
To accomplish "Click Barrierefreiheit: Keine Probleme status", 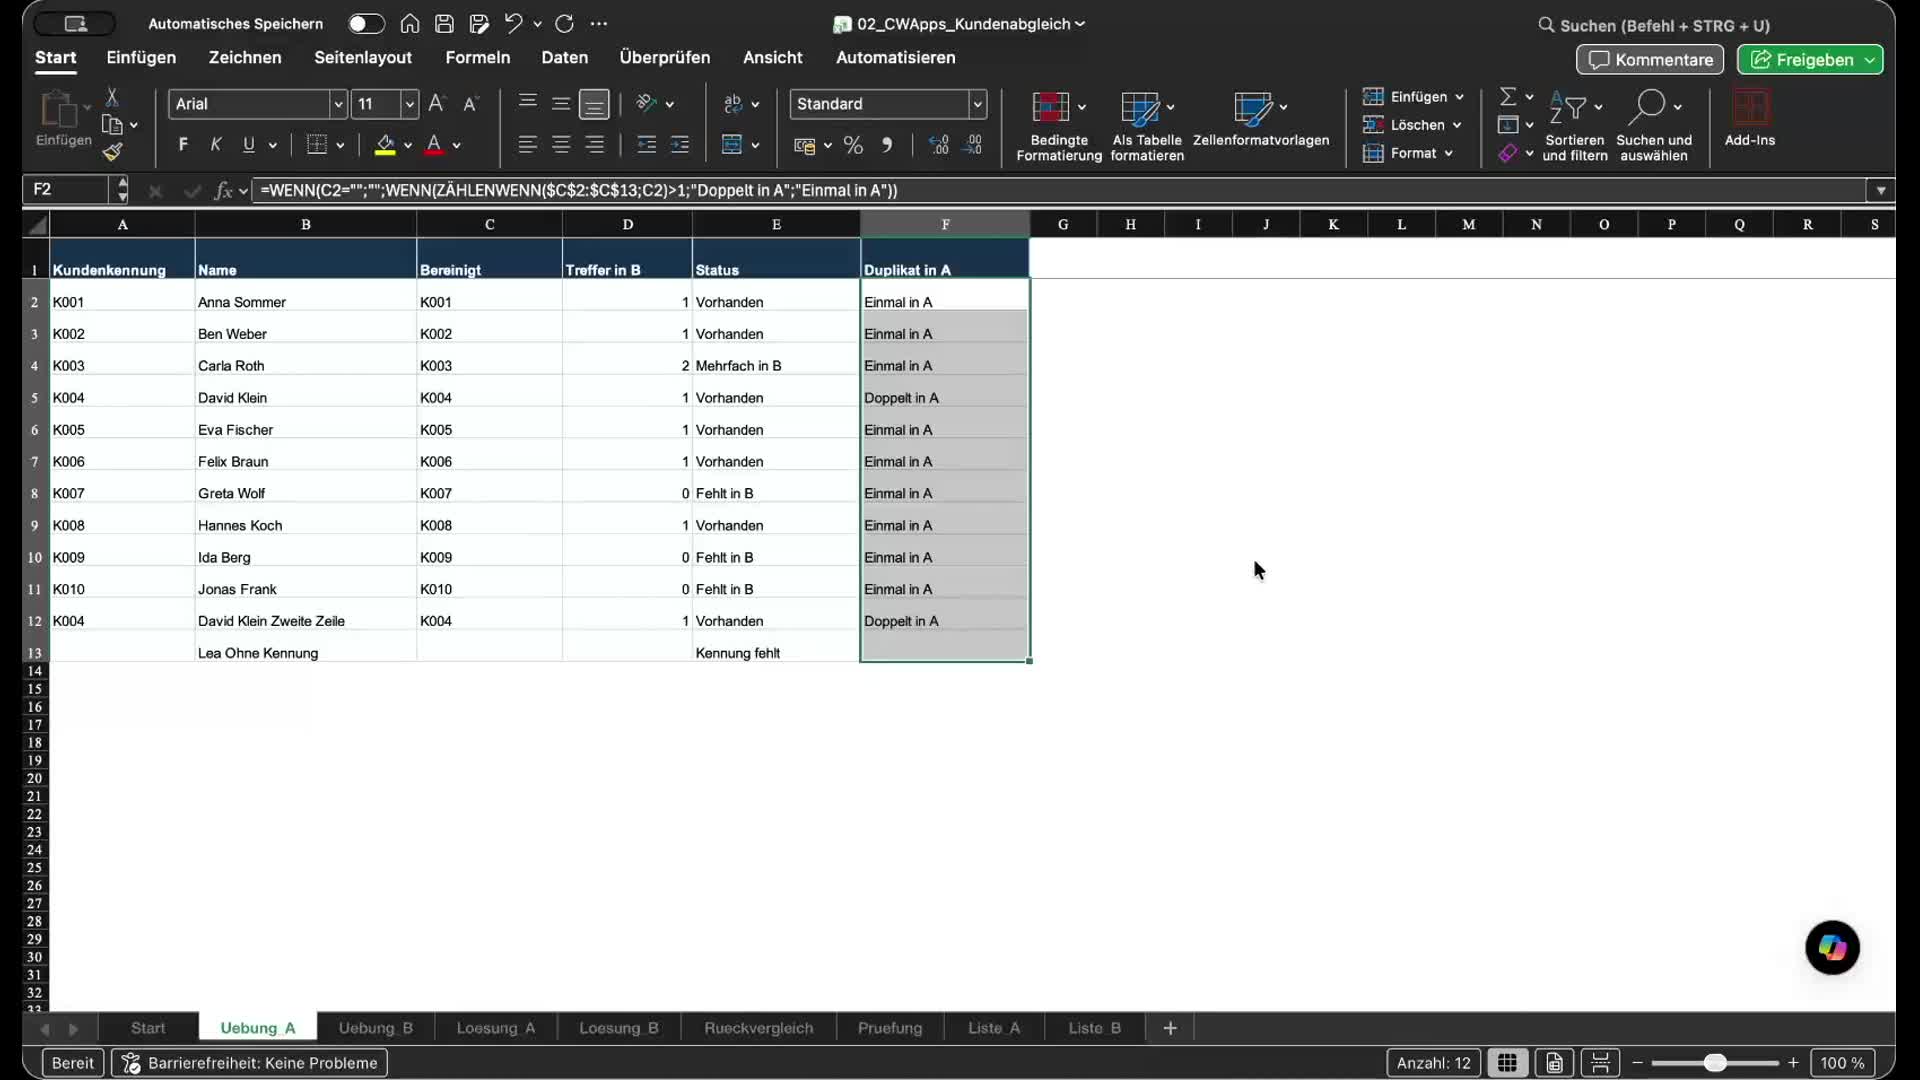I will [x=250, y=1063].
